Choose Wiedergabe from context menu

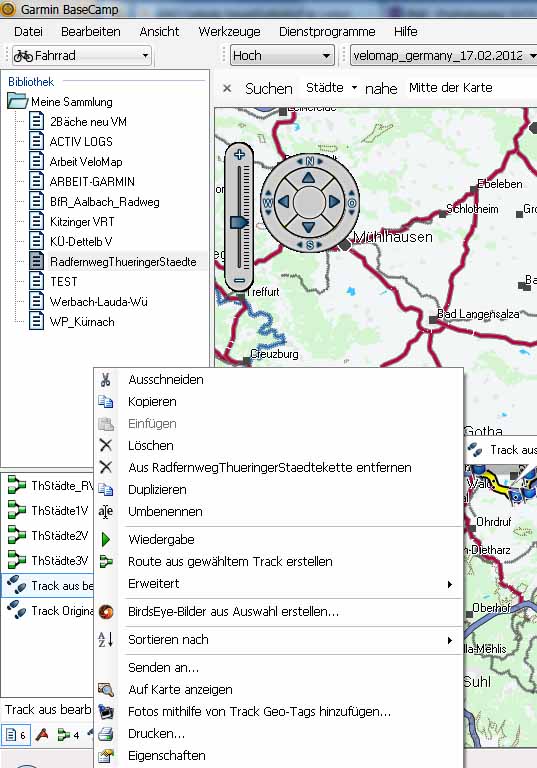click(x=278, y=540)
